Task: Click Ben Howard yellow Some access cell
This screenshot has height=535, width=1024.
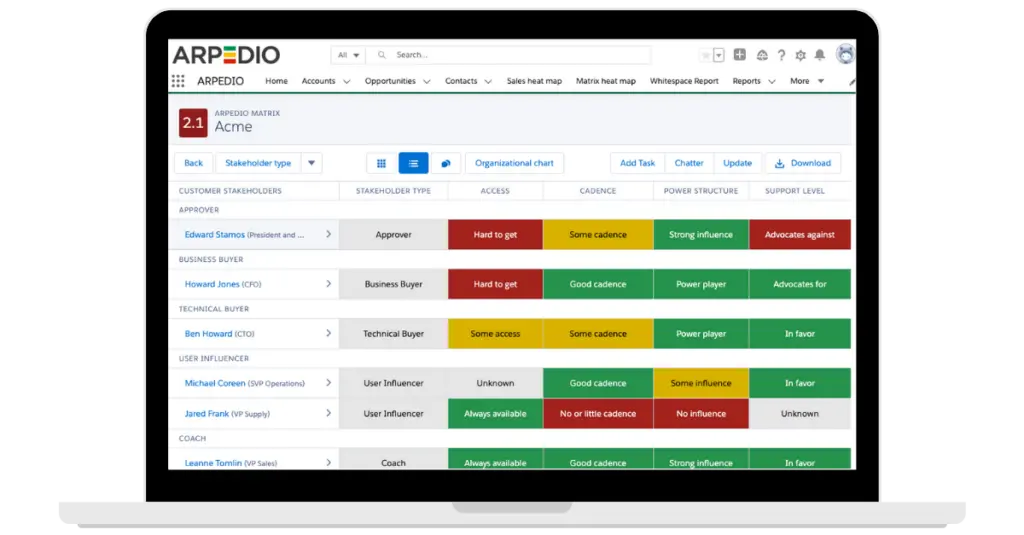Action: tap(495, 334)
